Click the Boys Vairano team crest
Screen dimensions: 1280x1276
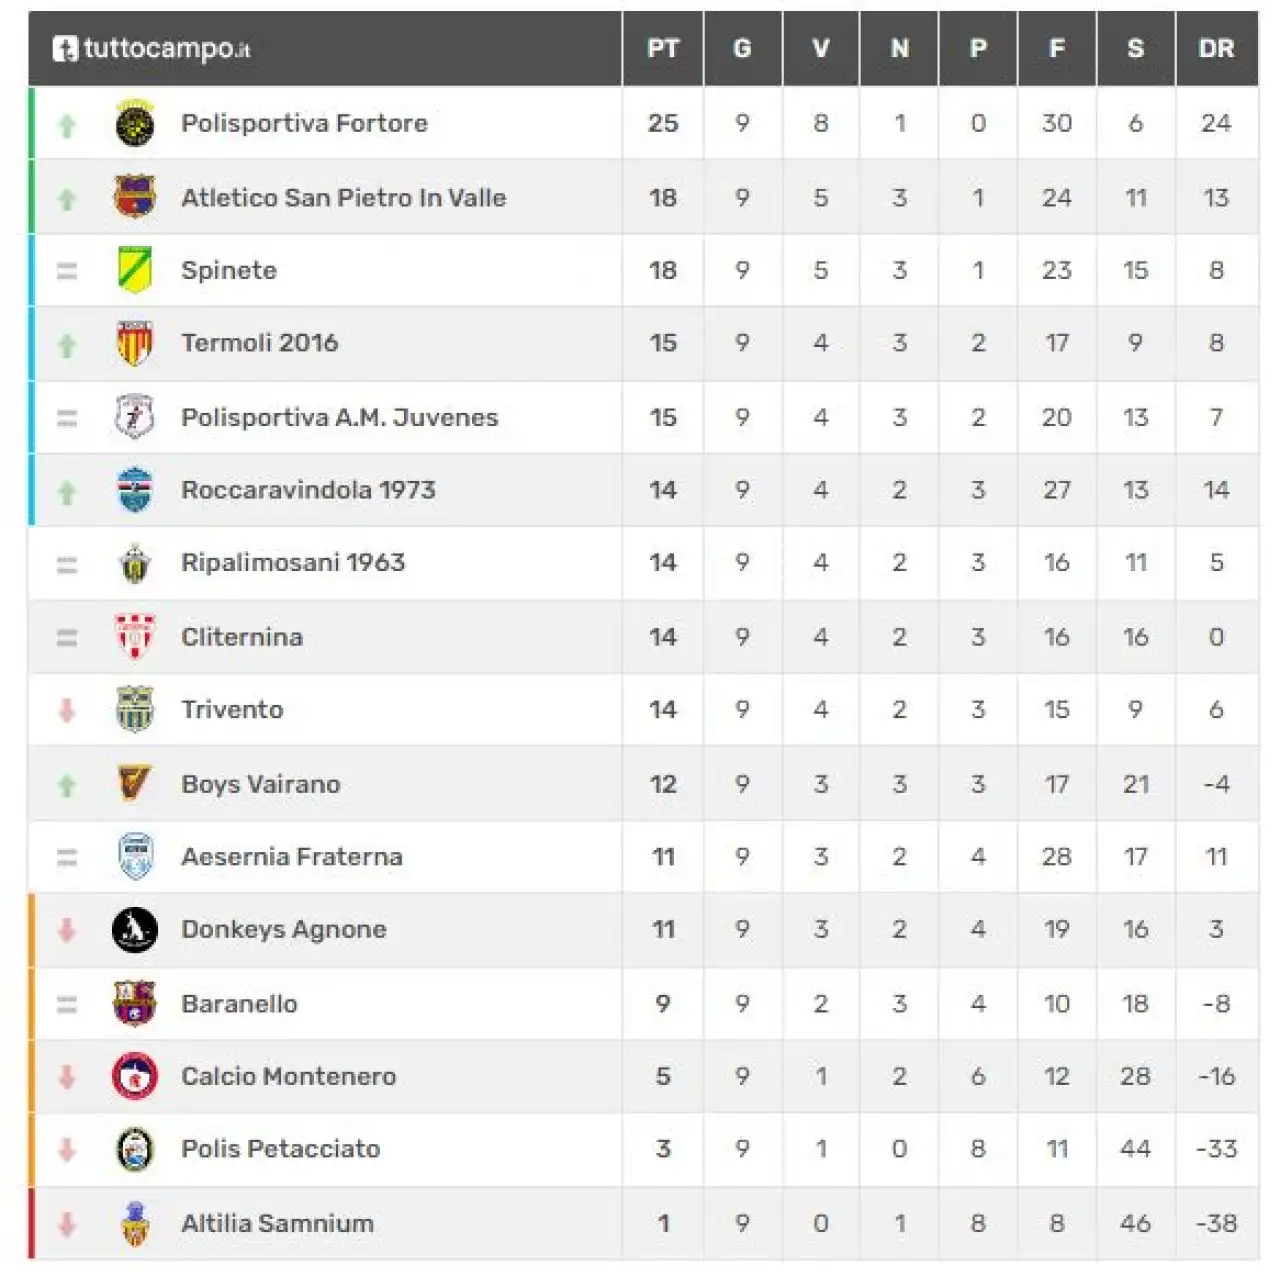pos(135,784)
